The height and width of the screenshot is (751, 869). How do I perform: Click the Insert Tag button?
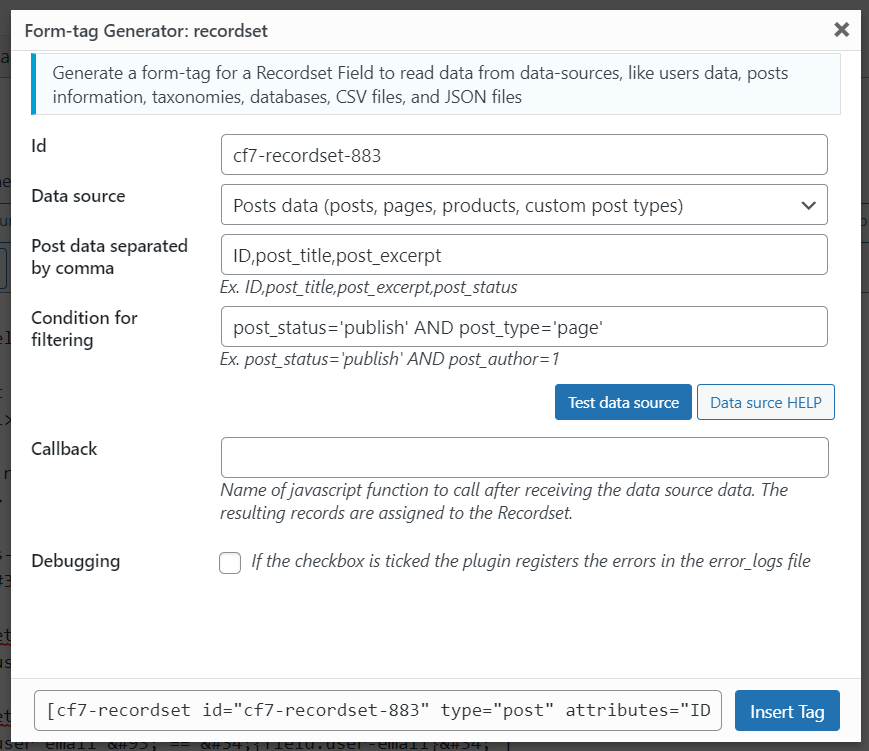[x=787, y=711]
